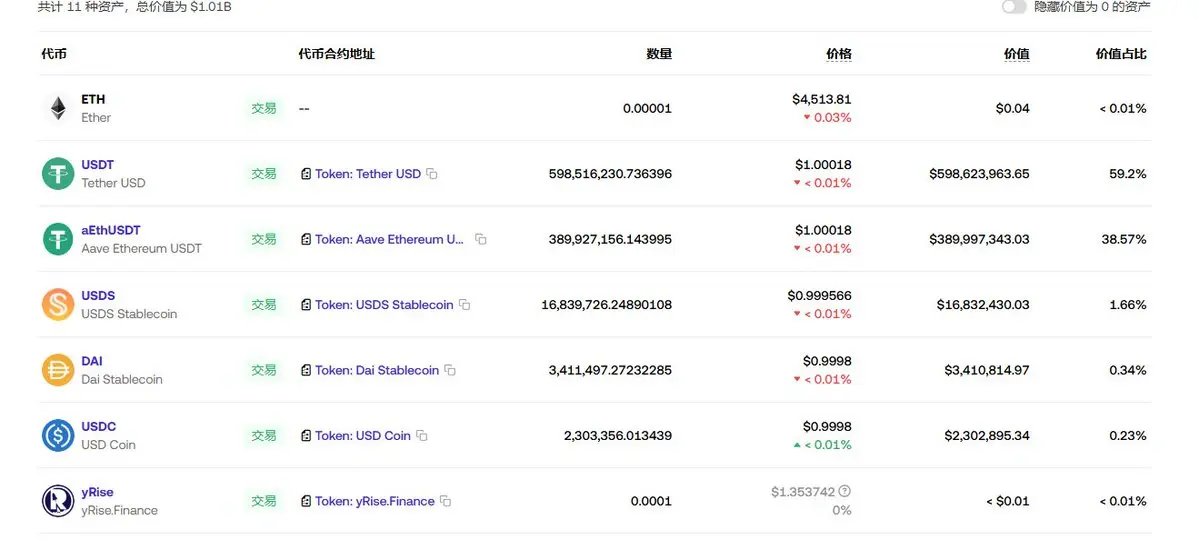Image resolution: width=1199 pixels, height=540 pixels.
Task: Open the Token: Aave Ethereum U... link
Action: 389,239
